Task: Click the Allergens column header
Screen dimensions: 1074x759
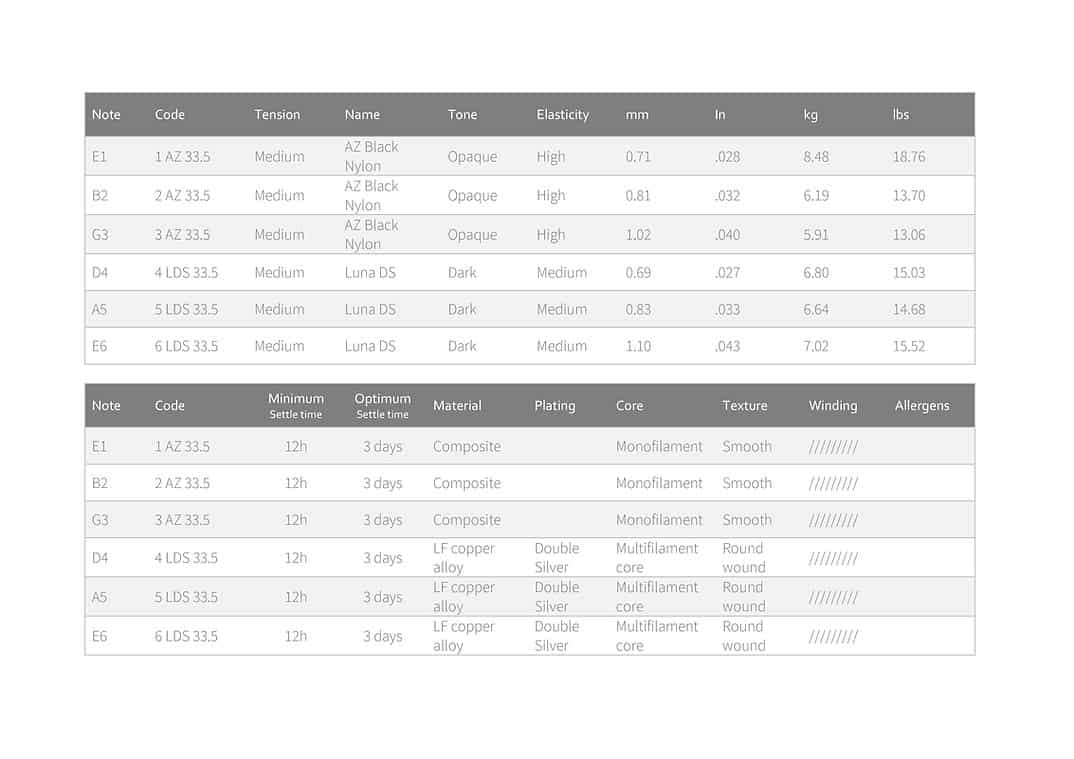Action: (x=921, y=406)
